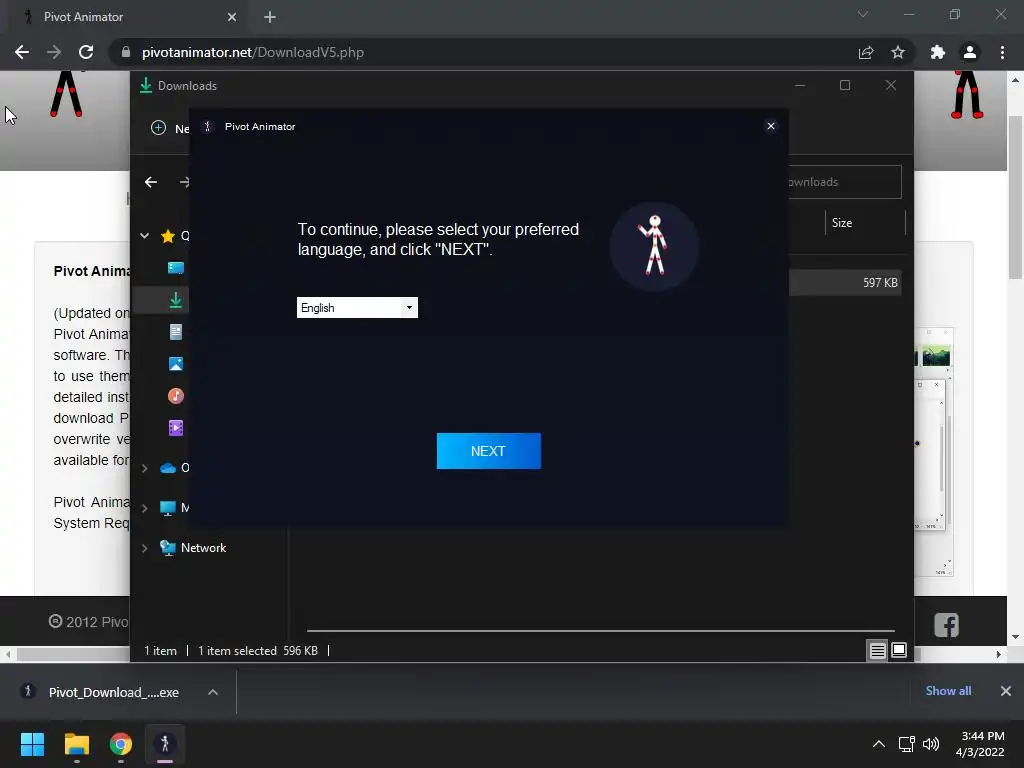The image size is (1024, 768).
Task: Expand download options chevron for Pivot_Download
Action: point(213,692)
